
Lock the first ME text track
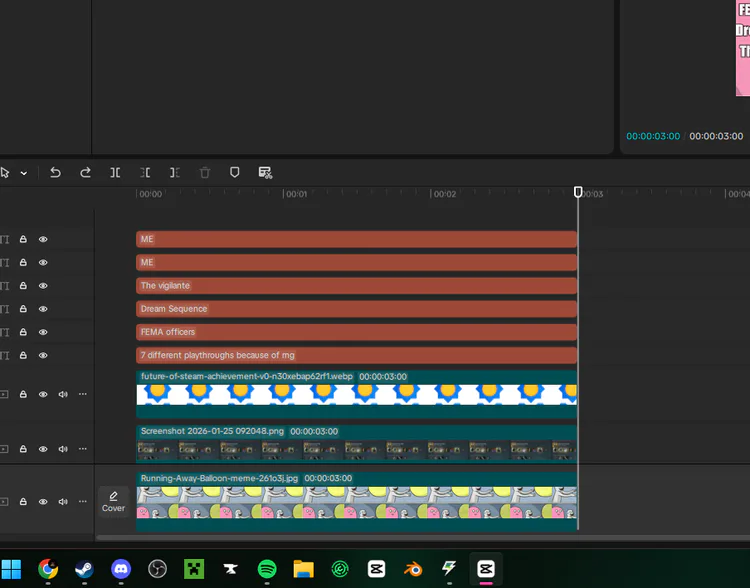[23, 239]
